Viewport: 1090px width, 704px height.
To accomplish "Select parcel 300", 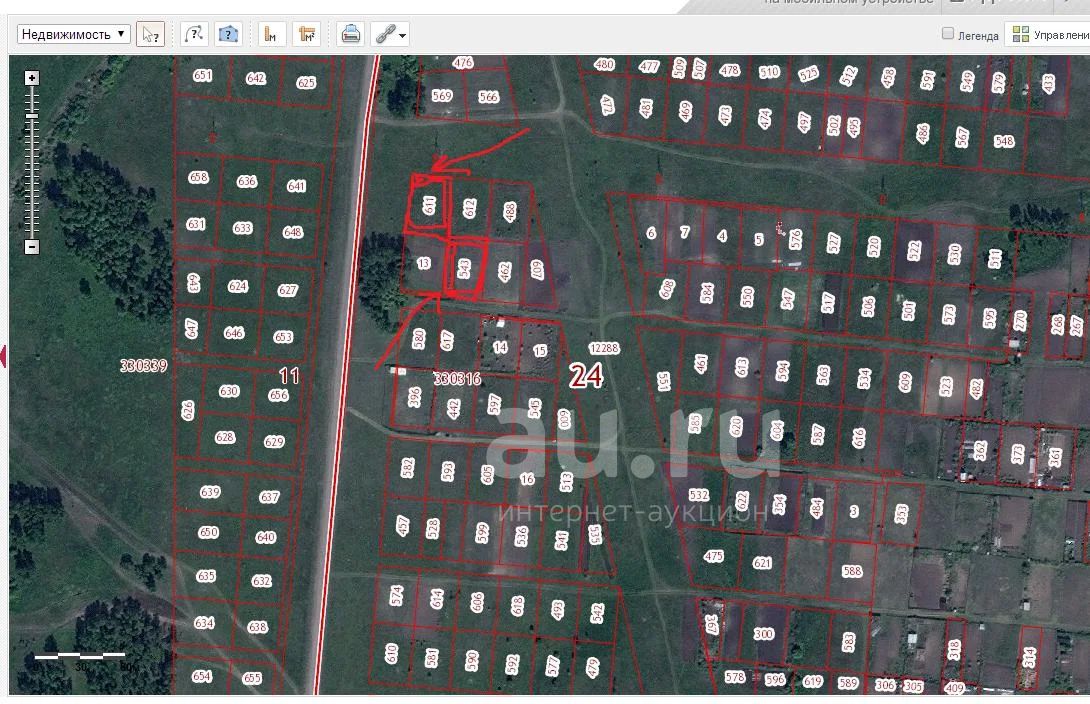I will click(763, 634).
